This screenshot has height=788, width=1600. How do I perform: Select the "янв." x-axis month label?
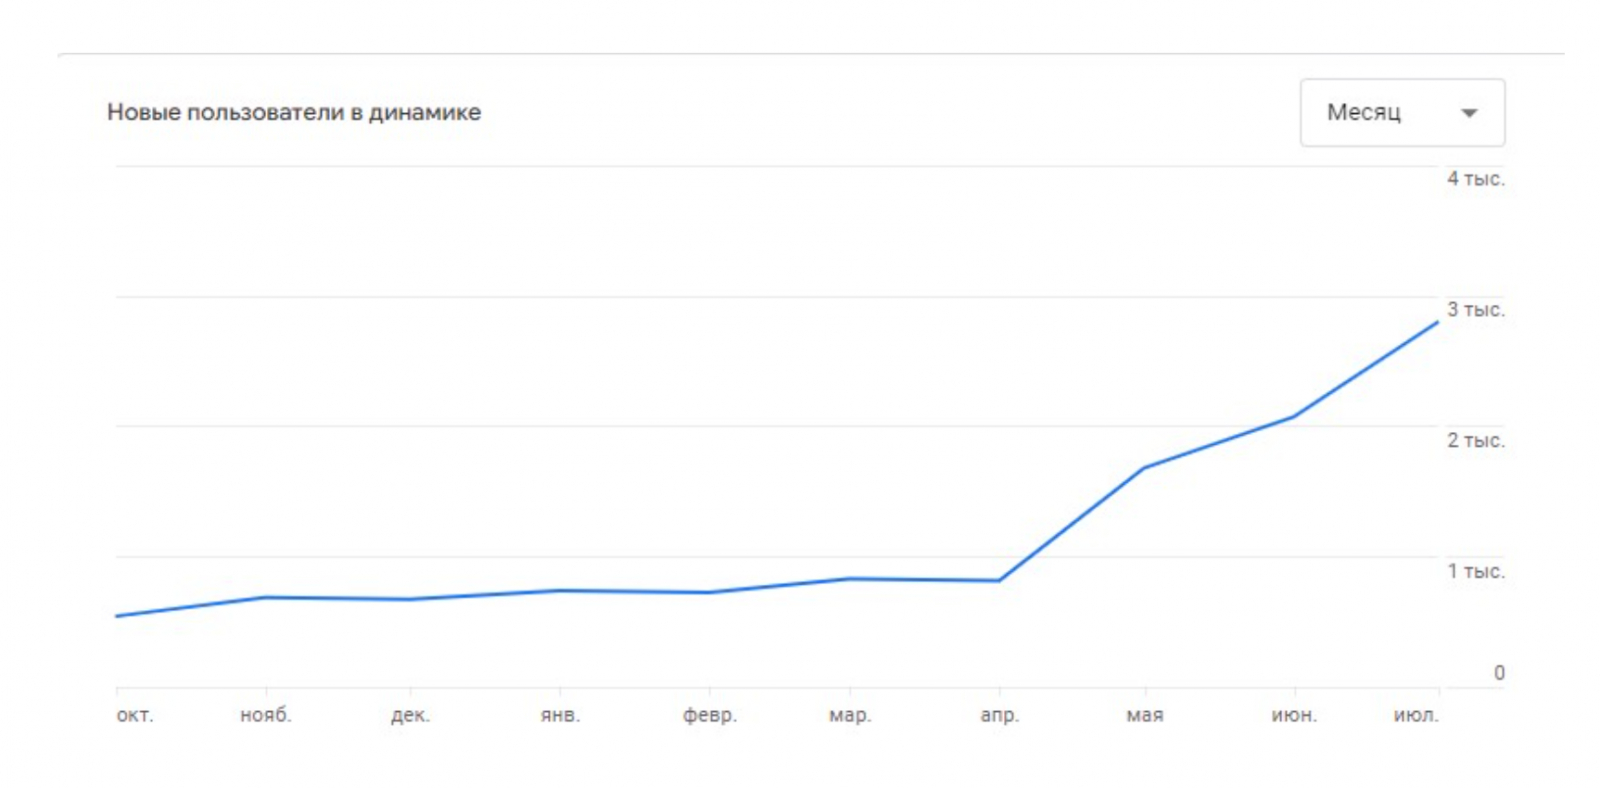[x=560, y=715]
